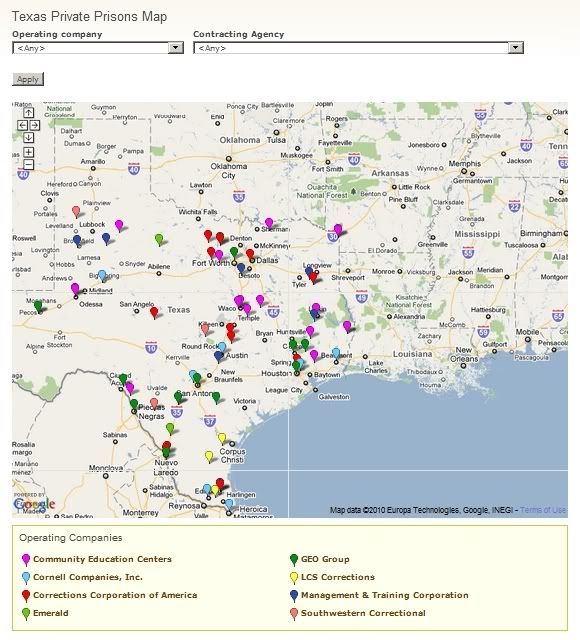This screenshot has height=640, width=580.
Task: Open the Operating company dropdown
Action: (98, 48)
